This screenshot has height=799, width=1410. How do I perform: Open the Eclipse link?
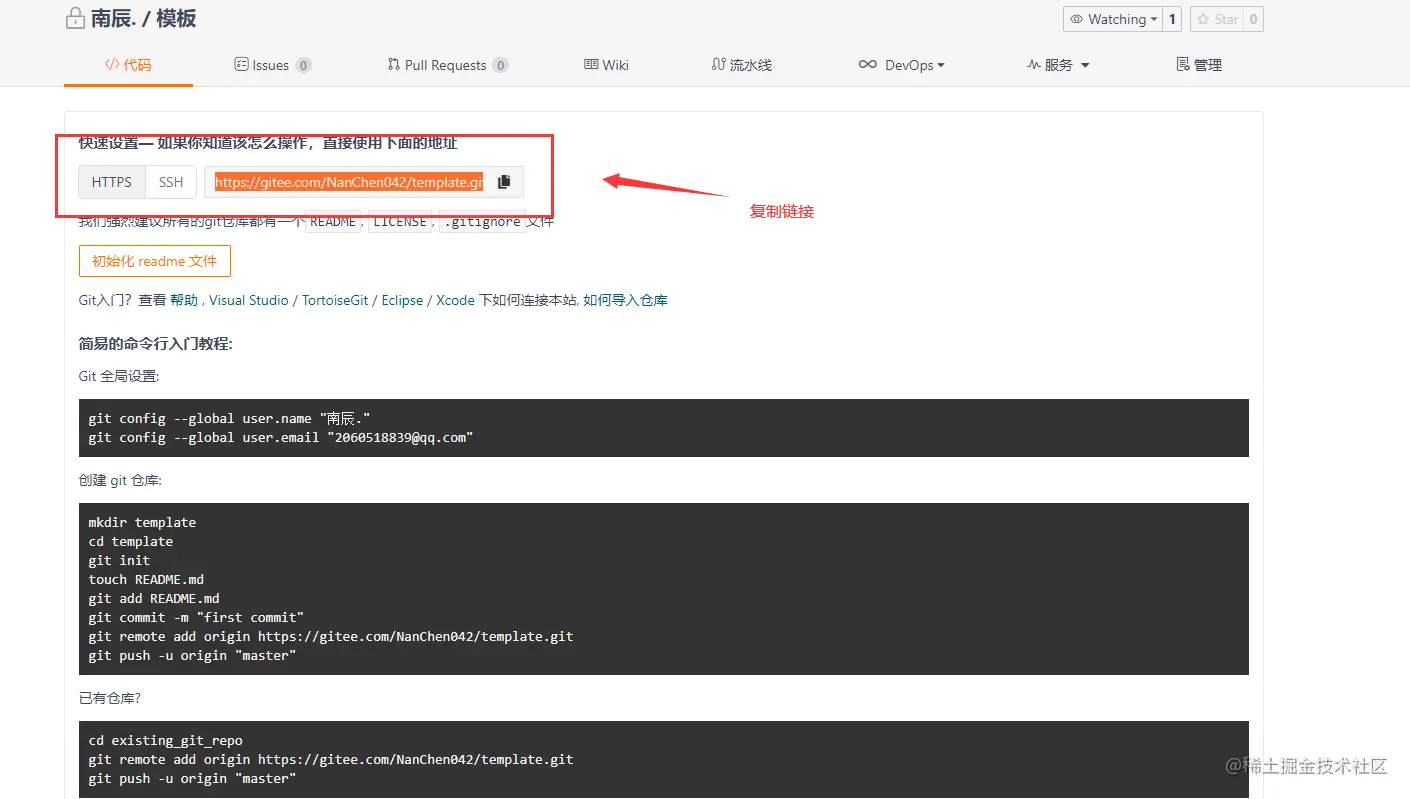point(403,300)
